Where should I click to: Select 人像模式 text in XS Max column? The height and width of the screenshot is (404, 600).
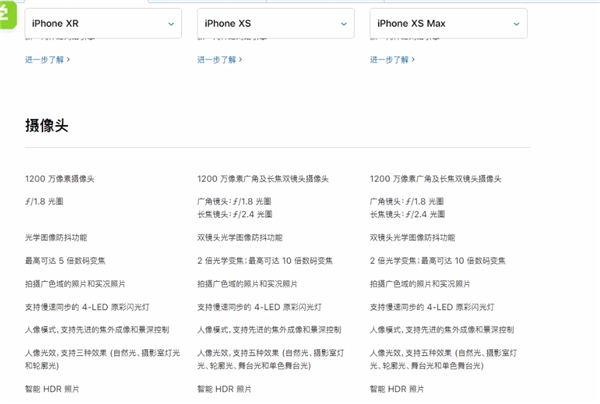[x=385, y=330]
